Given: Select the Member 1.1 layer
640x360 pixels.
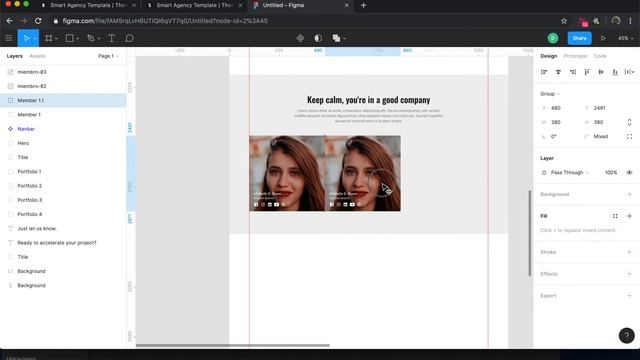Looking at the screenshot, I should click(x=63, y=100).
